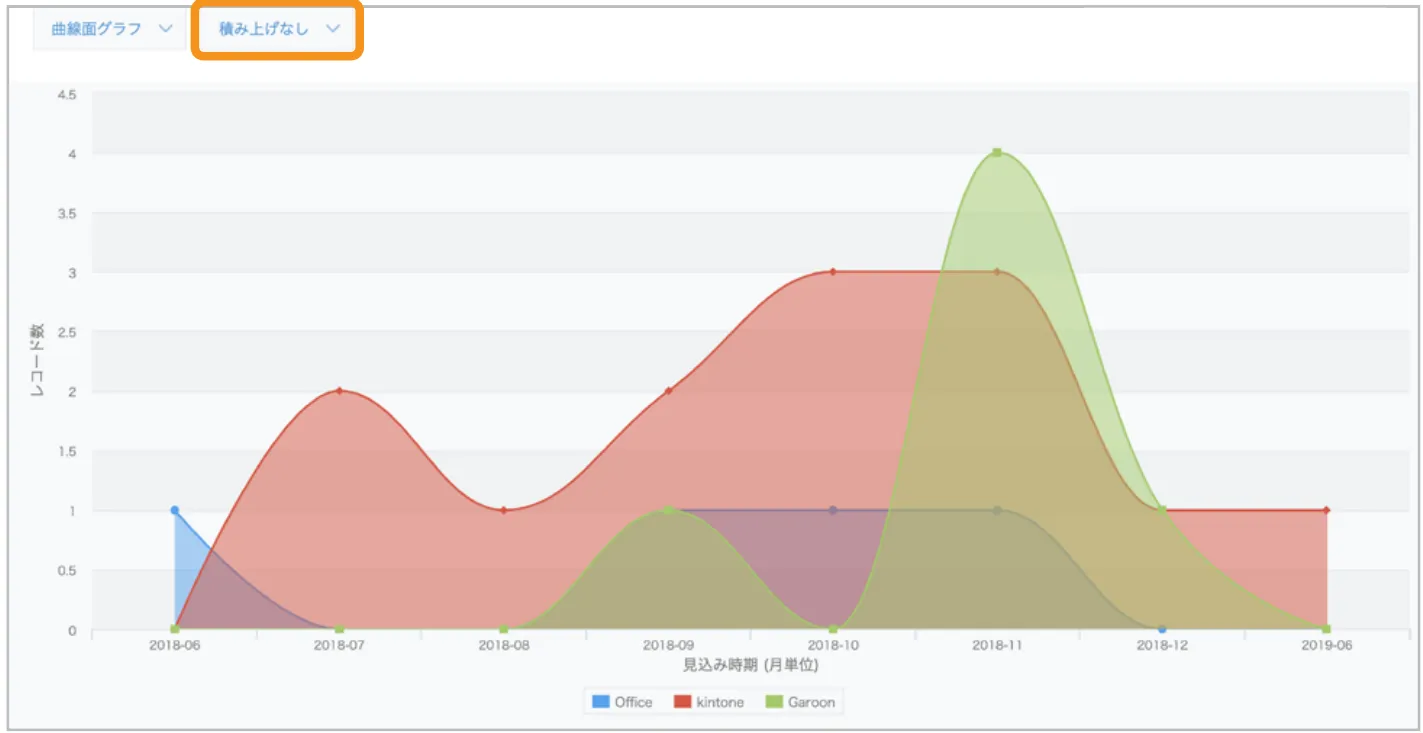The image size is (1423, 733).
Task: Toggle the kintone series in the legend
Action: (709, 702)
